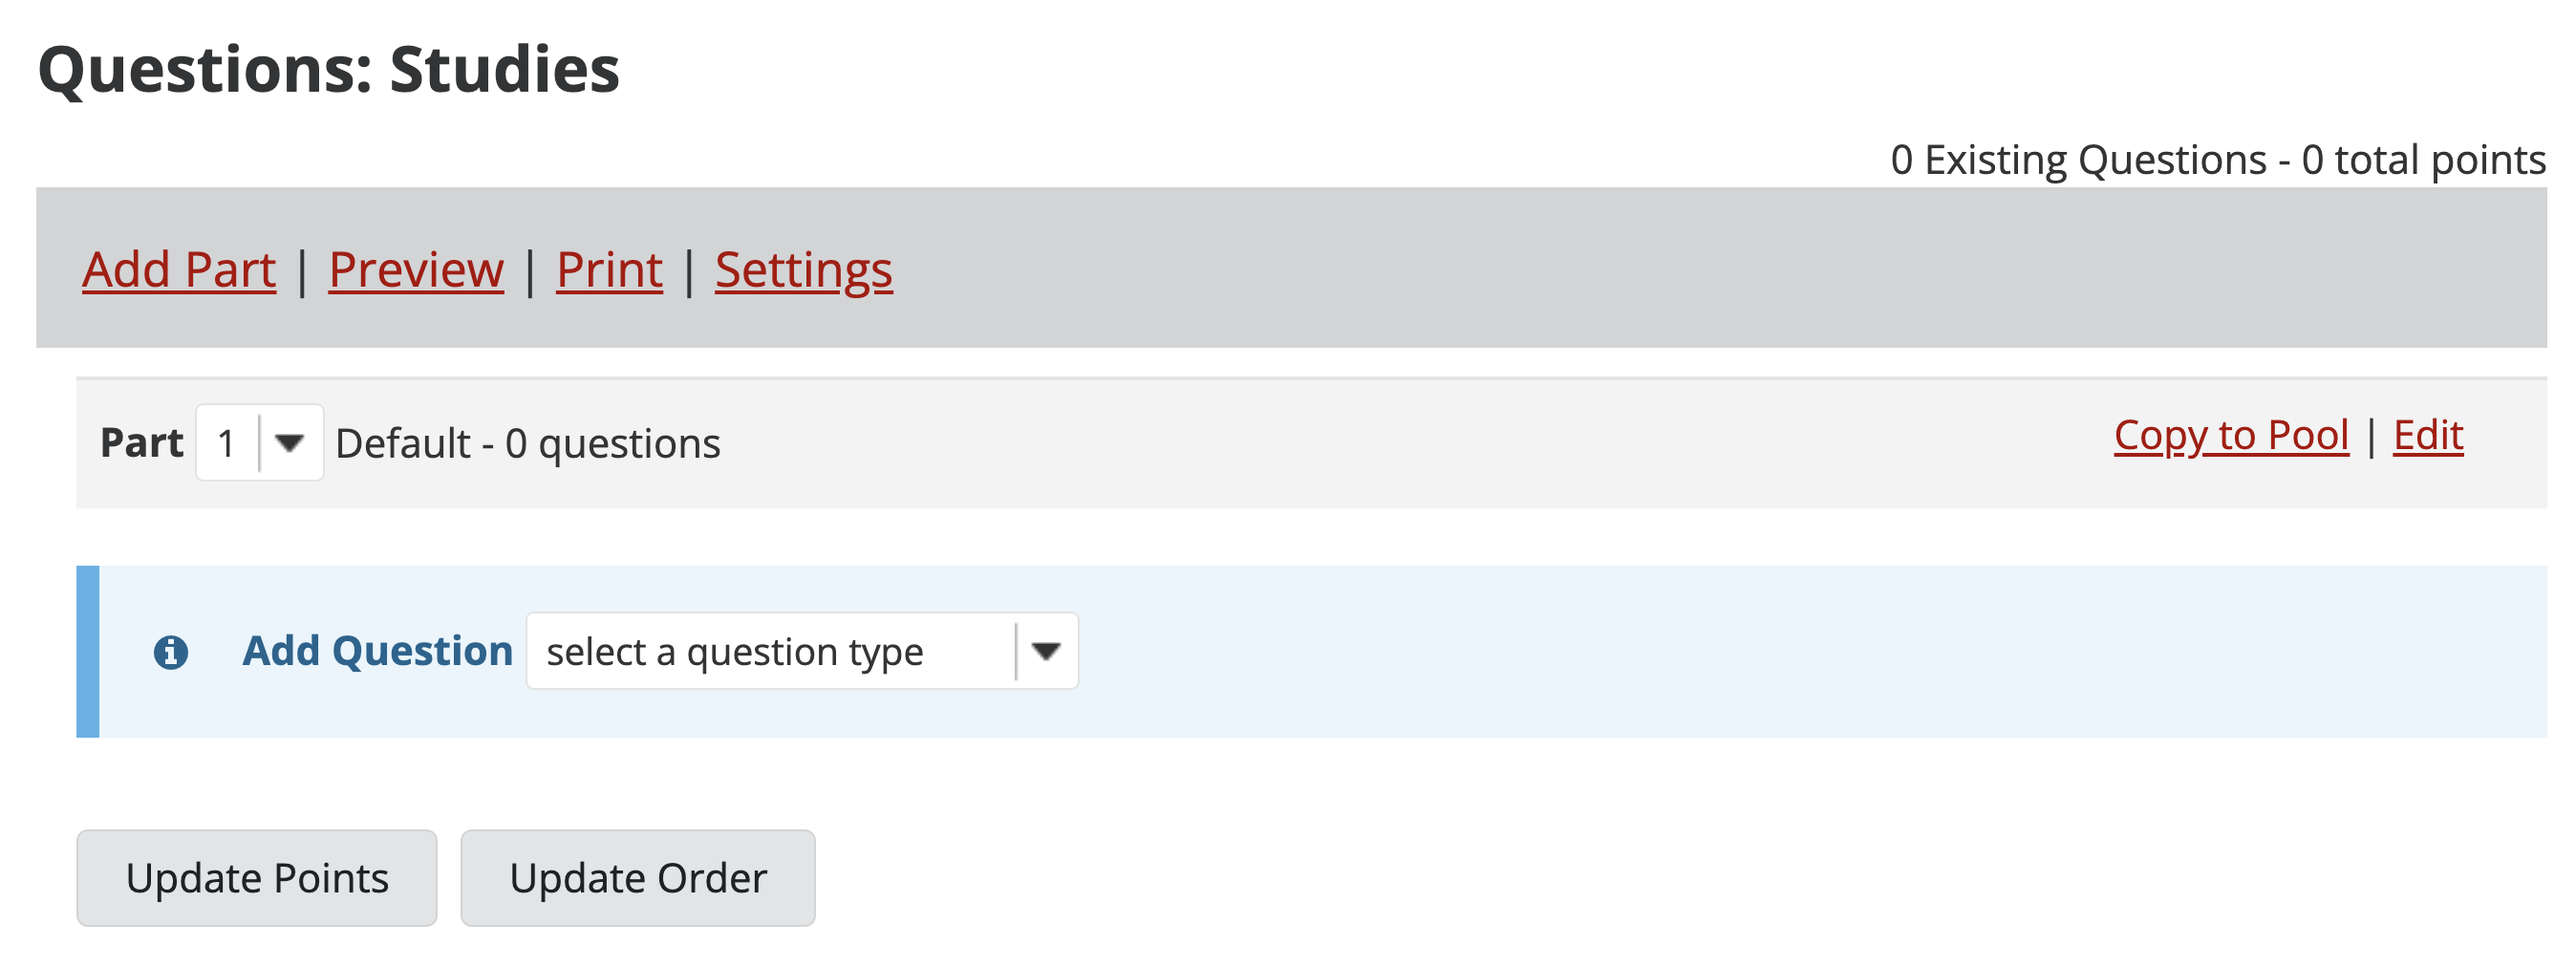This screenshot has width=2576, height=967.
Task: Click the bold 'Part' label
Action: tap(142, 443)
